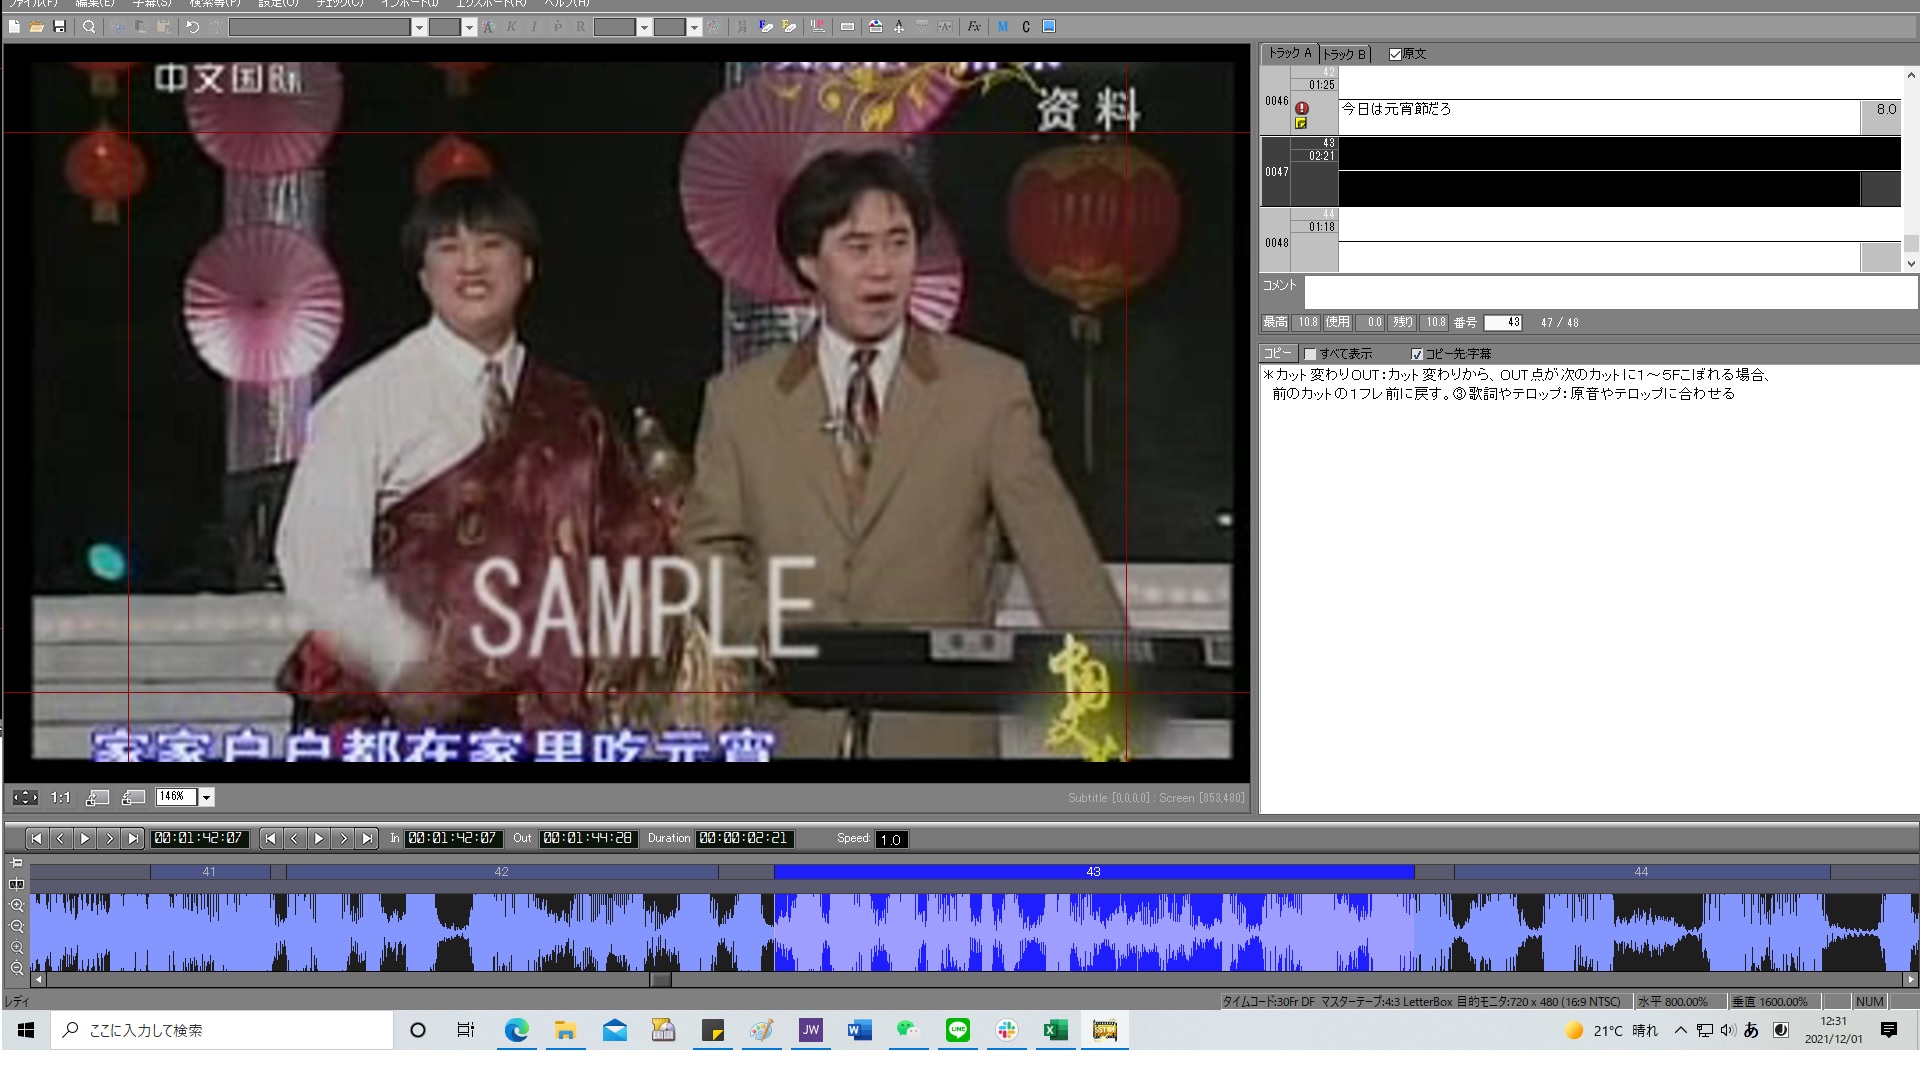Click the Fx effects toolbar icon
The image size is (1920, 1080).
(974, 27)
